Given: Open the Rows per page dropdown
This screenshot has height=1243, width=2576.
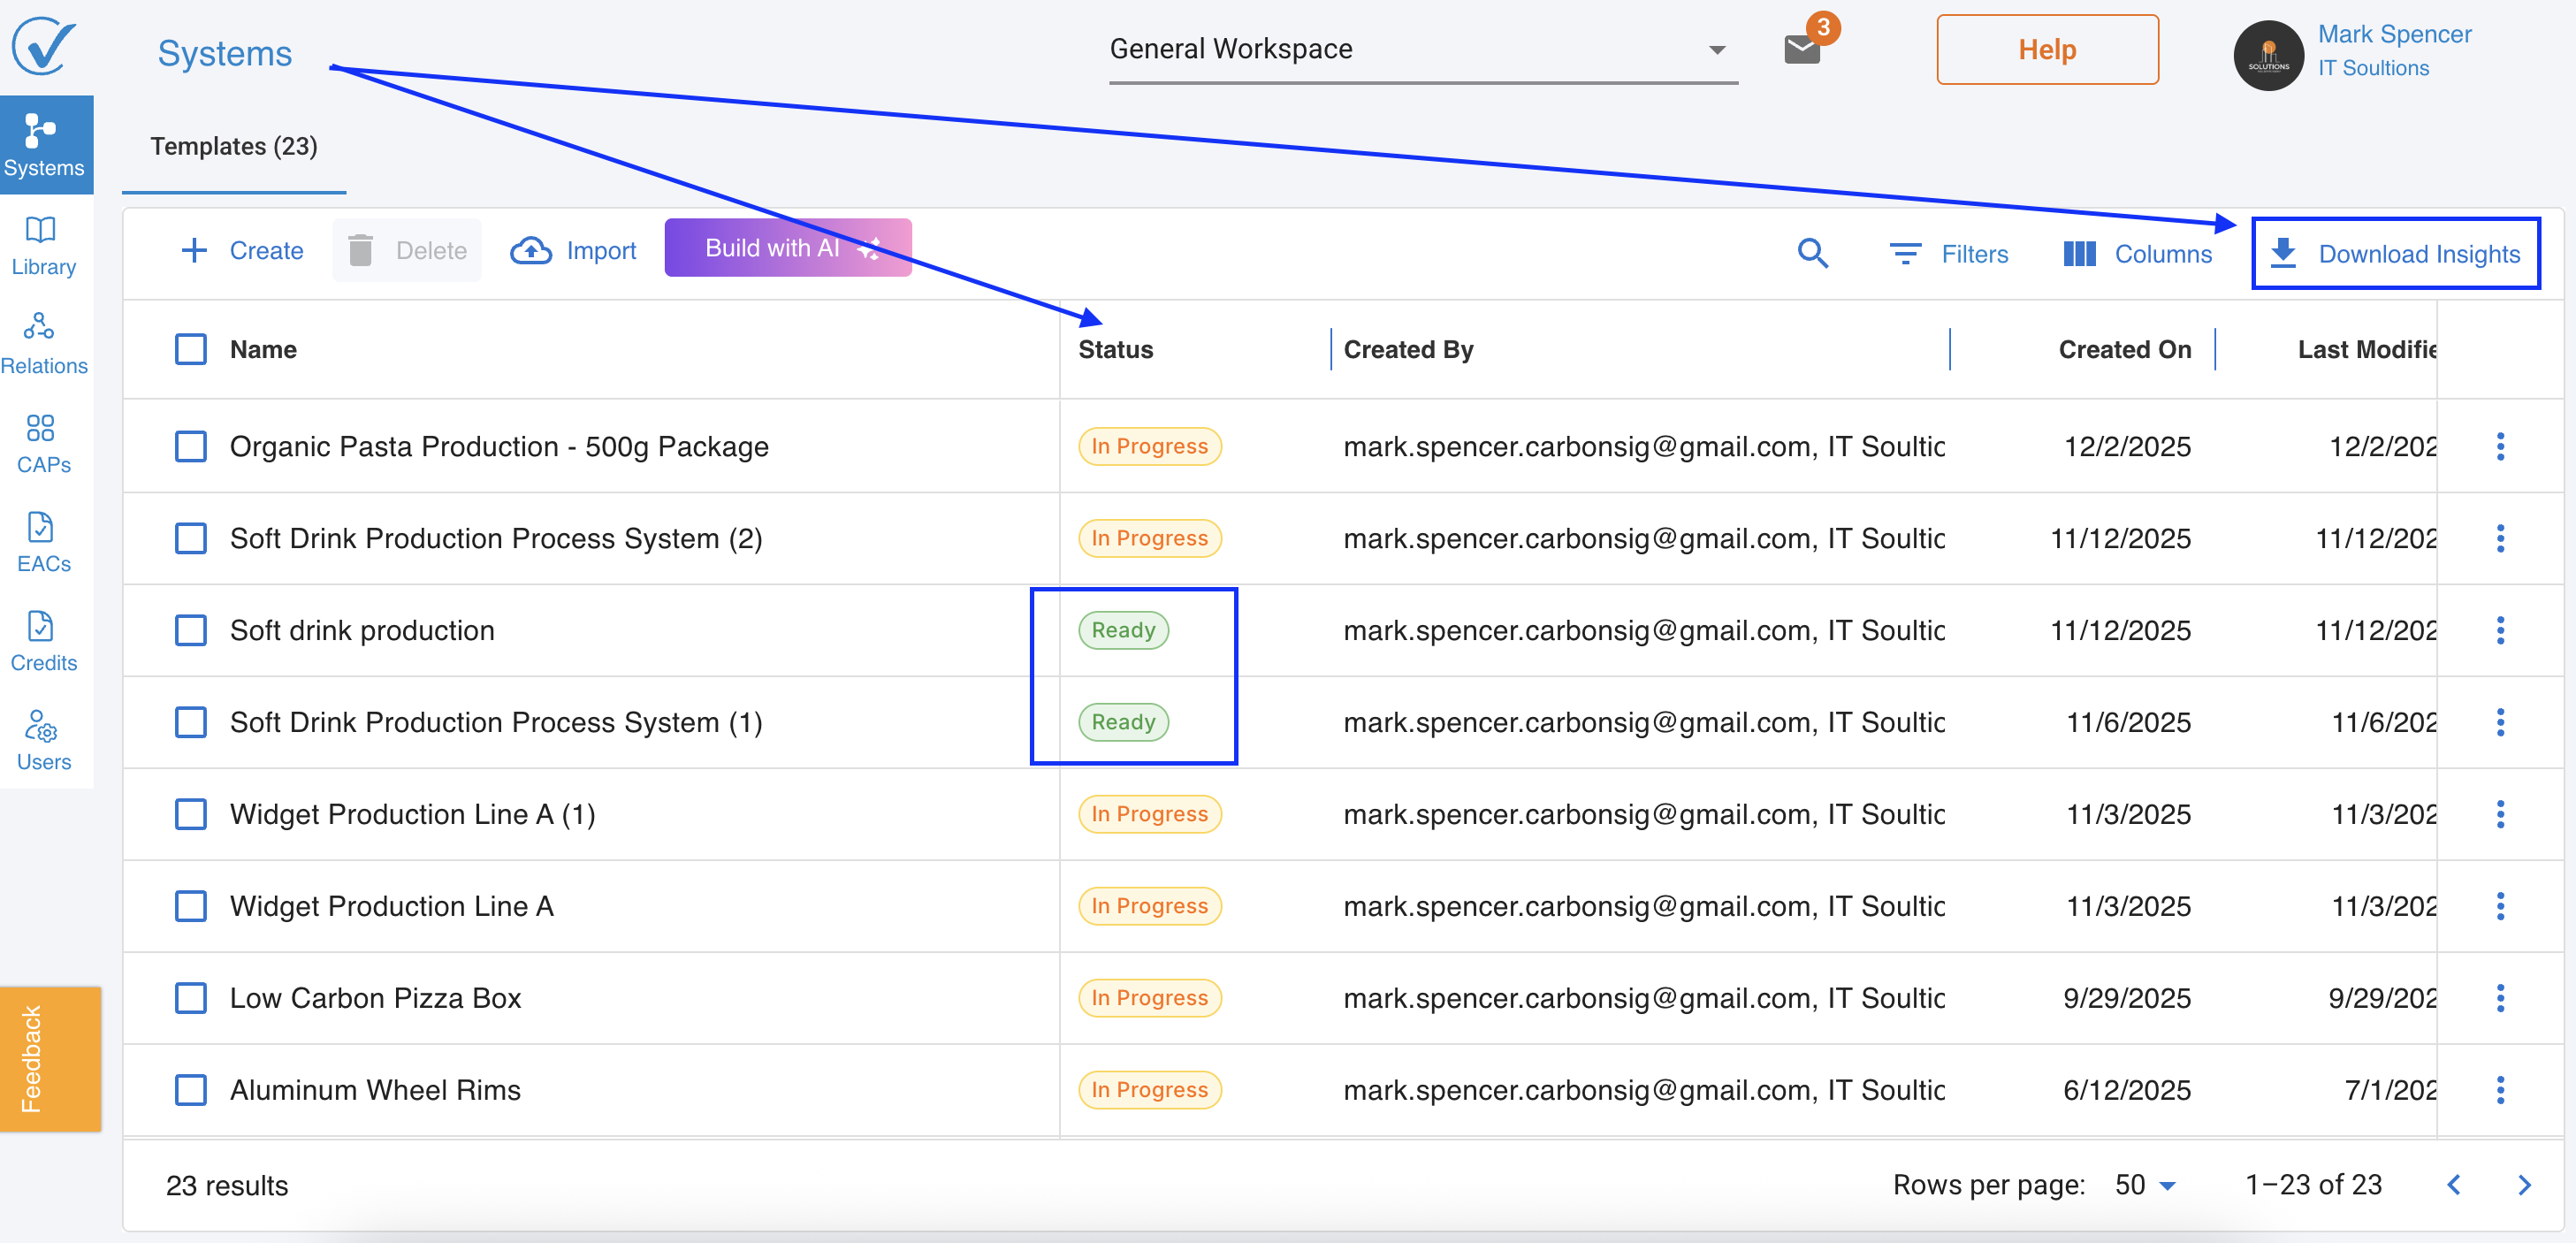Looking at the screenshot, I should [2145, 1185].
